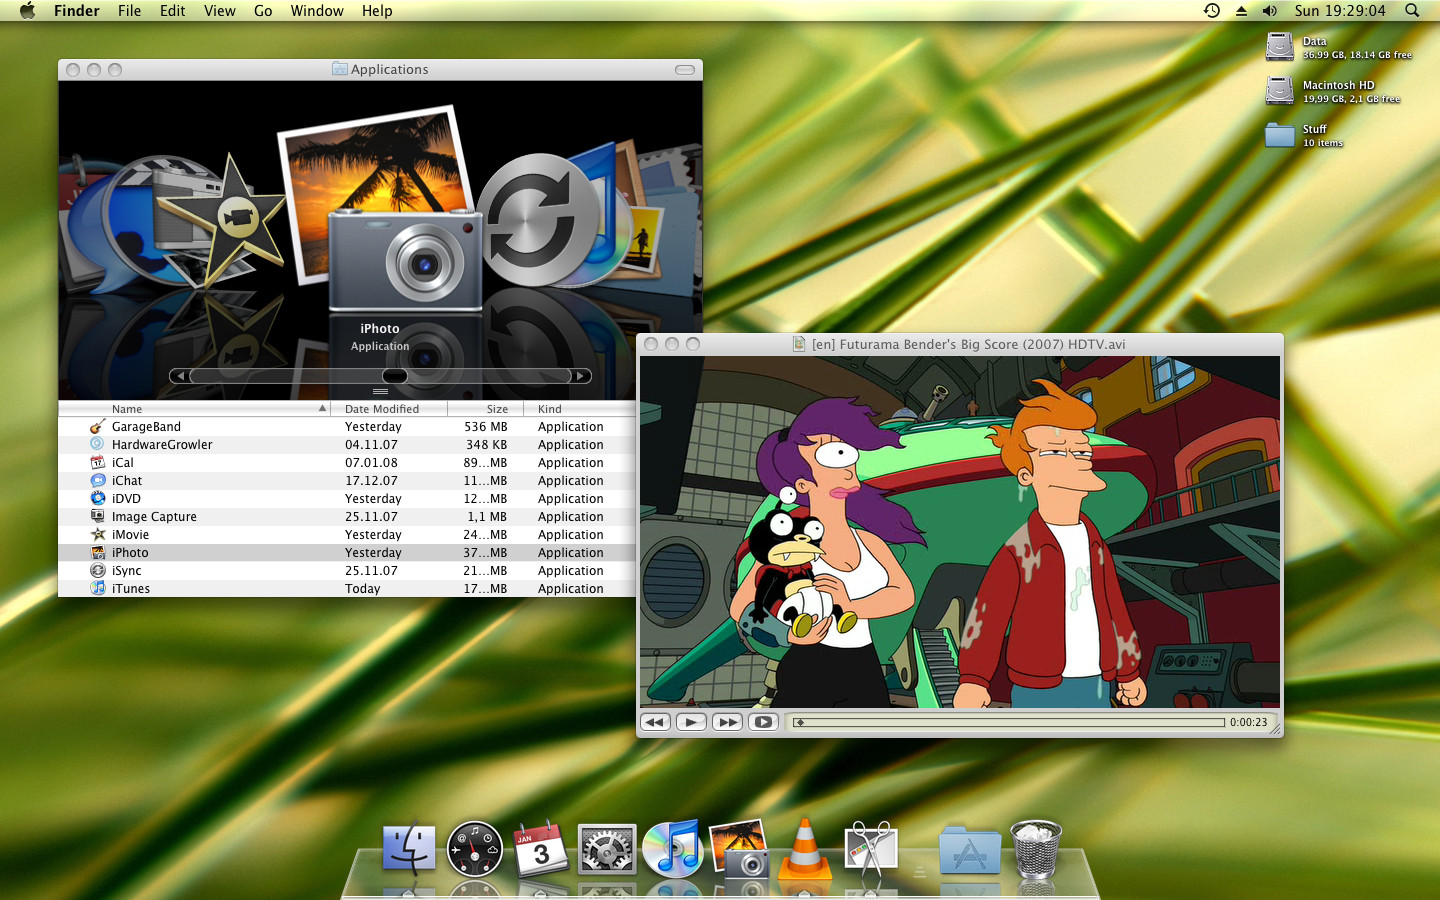Click the menu bar clock Sun 19:29:04
The height and width of the screenshot is (900, 1440).
[x=1340, y=11]
